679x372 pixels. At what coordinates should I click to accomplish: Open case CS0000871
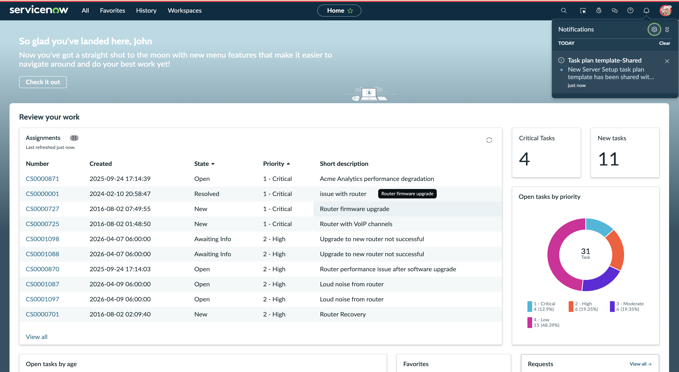pyautogui.click(x=42, y=178)
